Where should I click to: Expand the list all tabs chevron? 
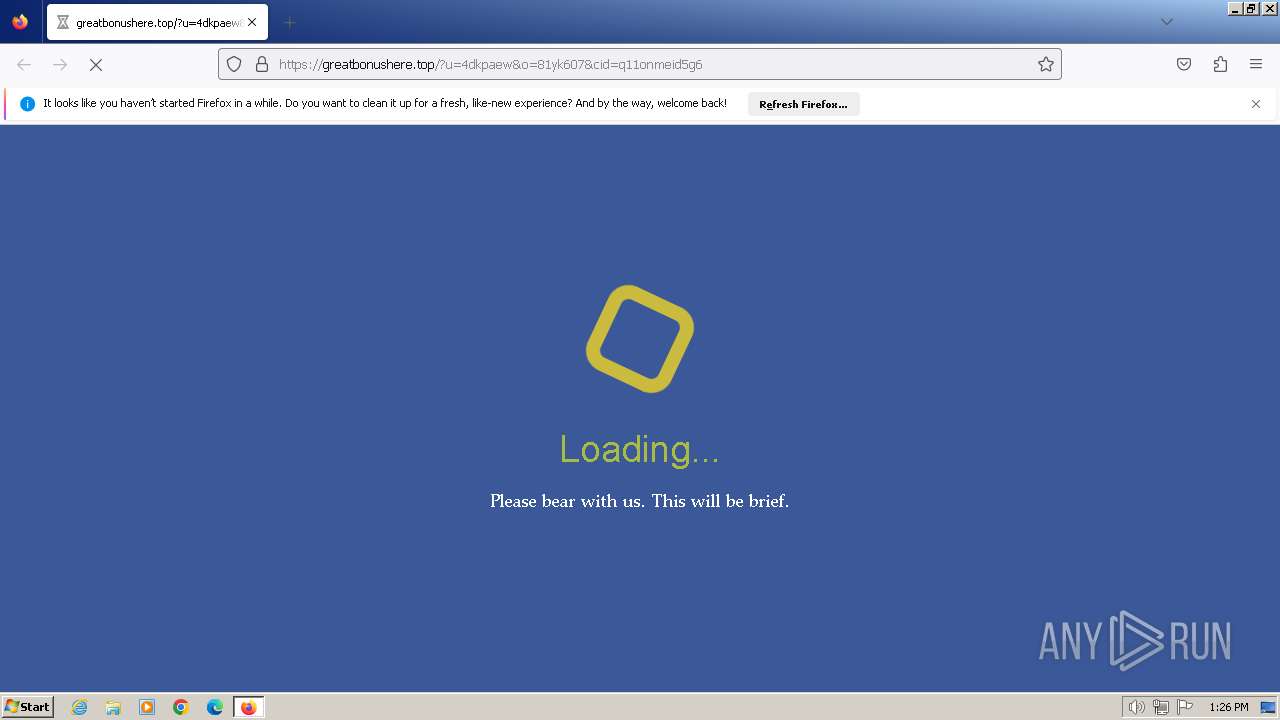coord(1166,22)
